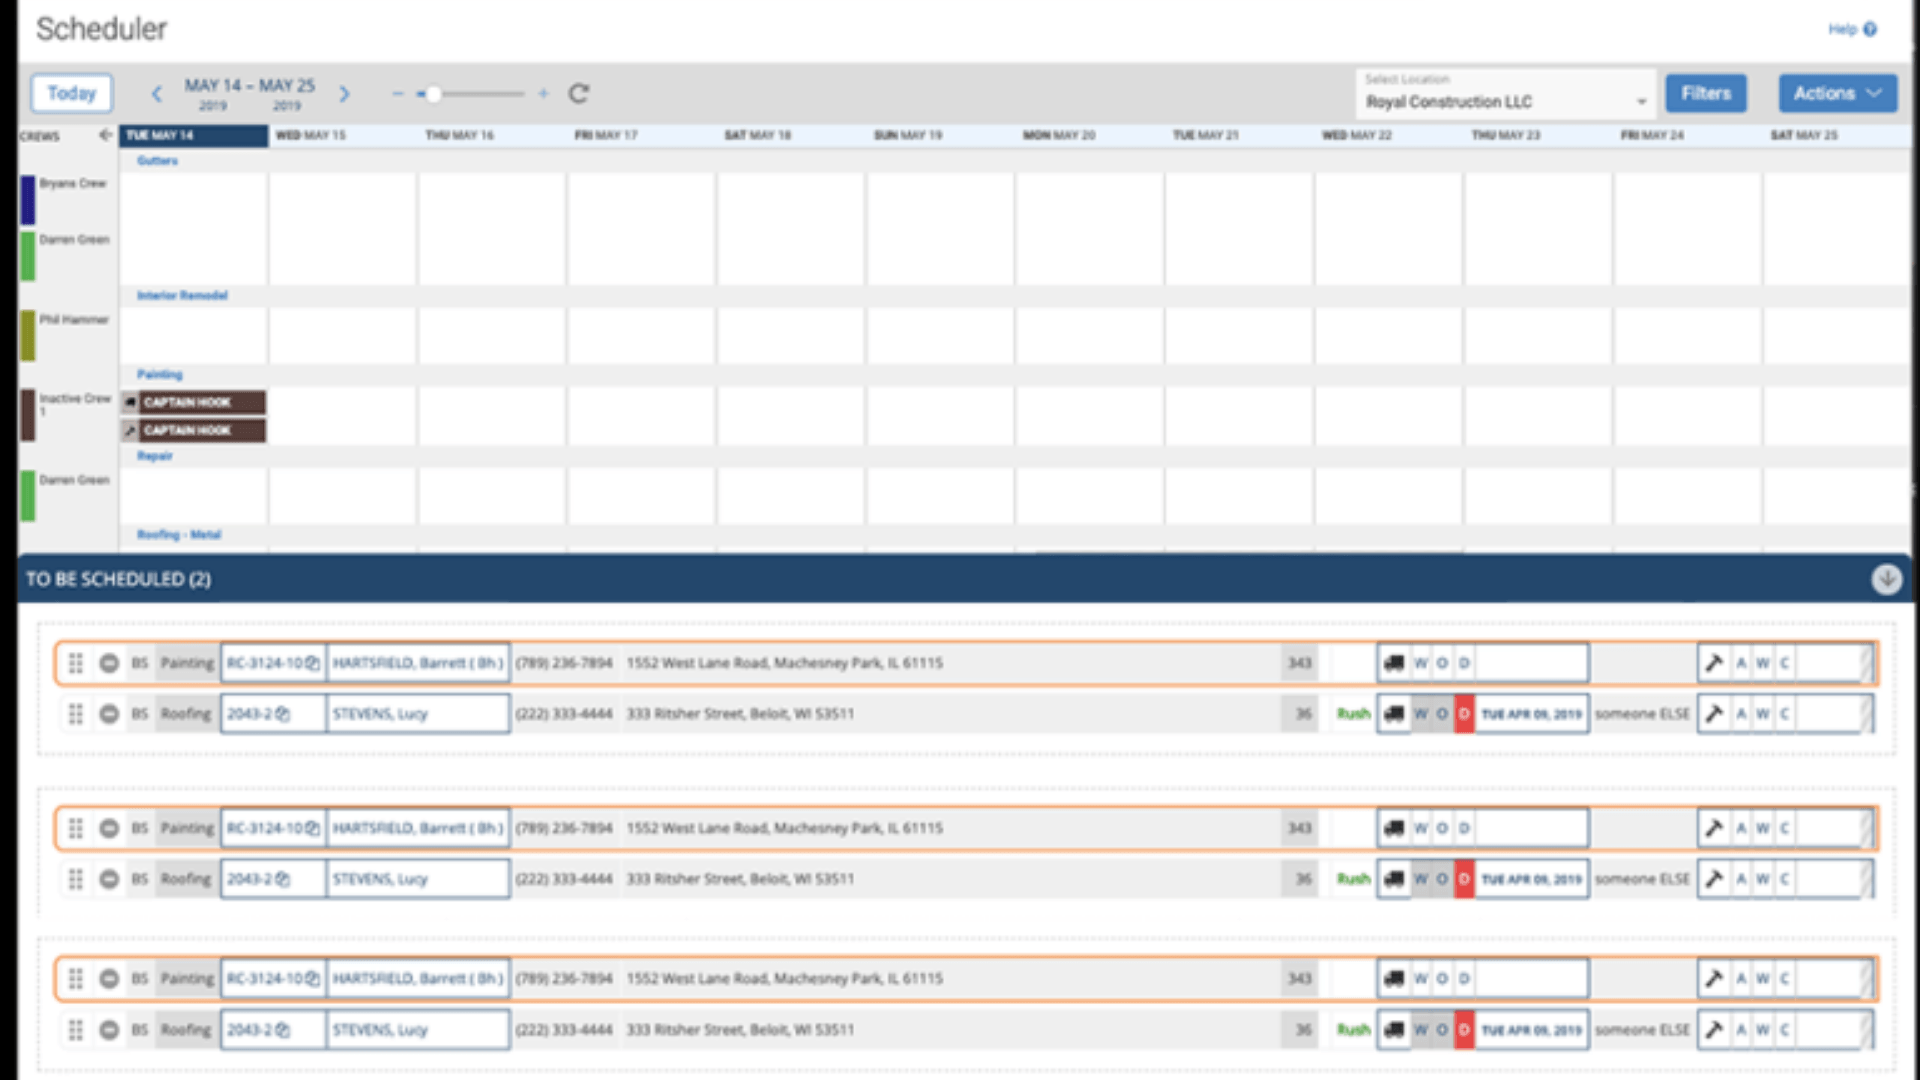The width and height of the screenshot is (1920, 1080).
Task: Click the Gutters category heading
Action: click(x=157, y=161)
